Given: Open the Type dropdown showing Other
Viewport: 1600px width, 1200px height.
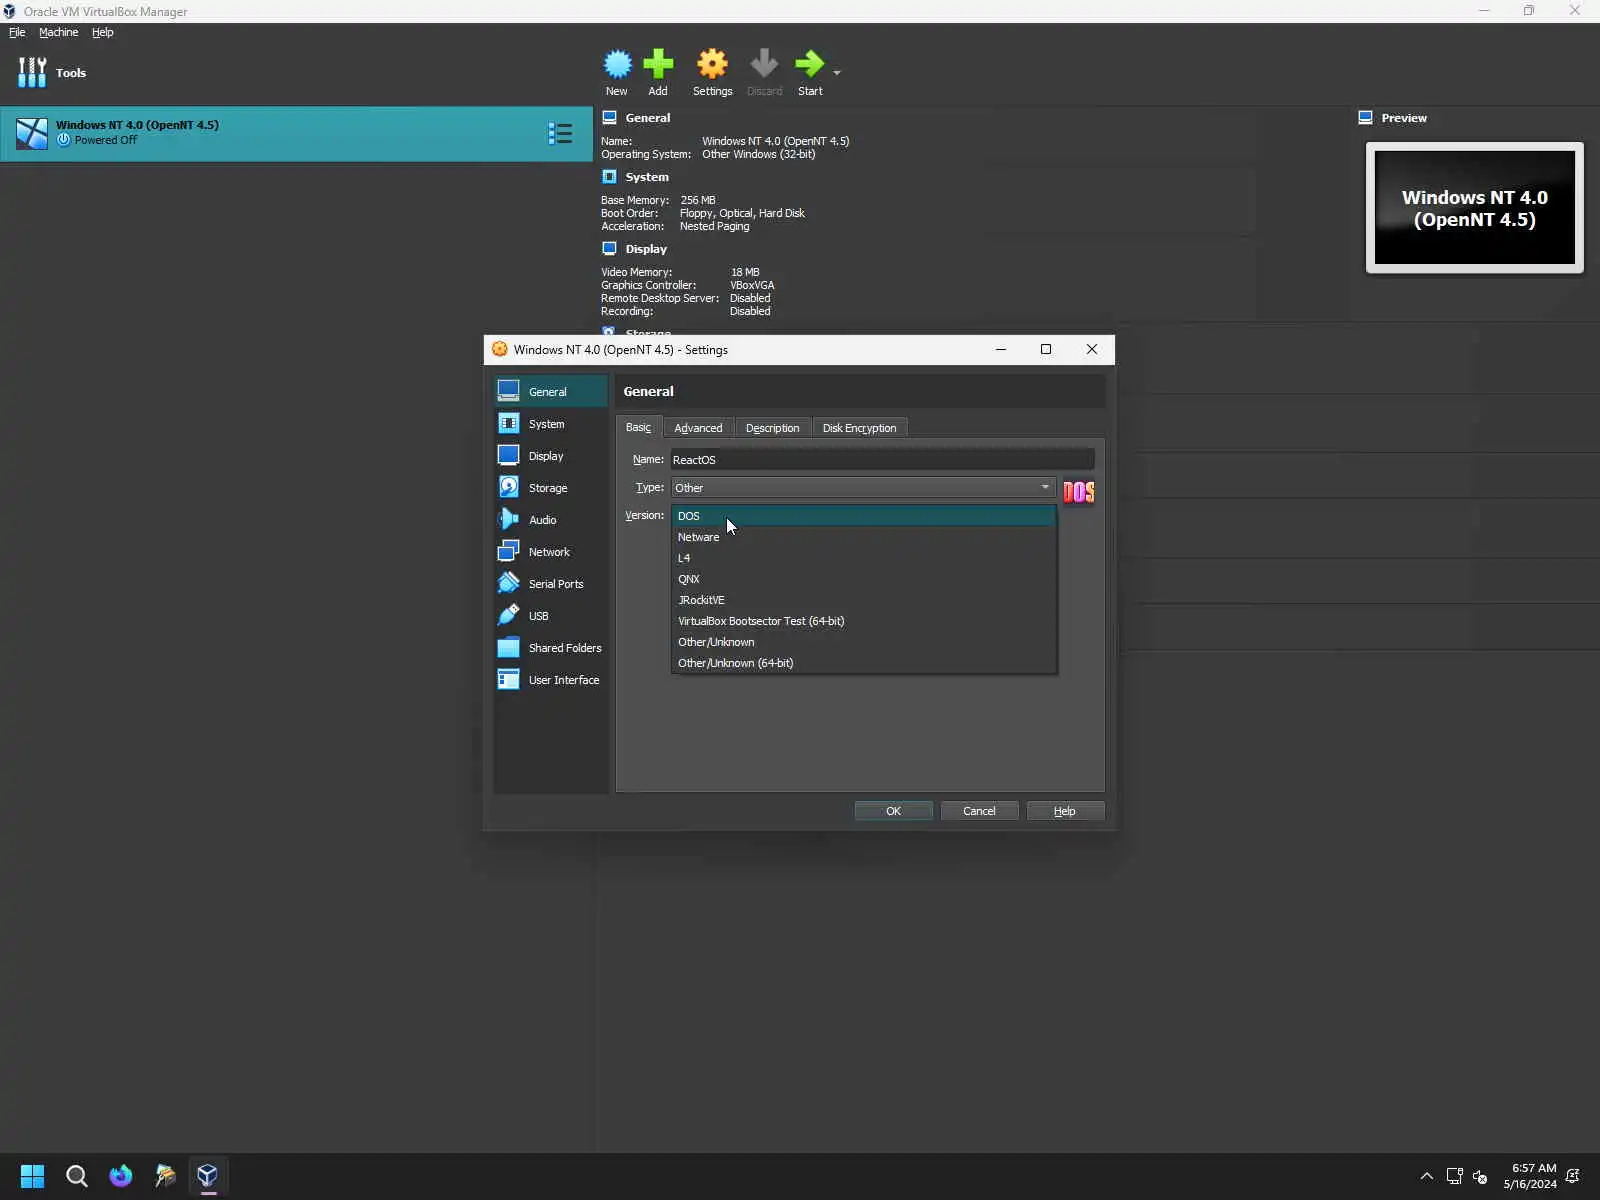Looking at the screenshot, I should pyautogui.click(x=863, y=487).
